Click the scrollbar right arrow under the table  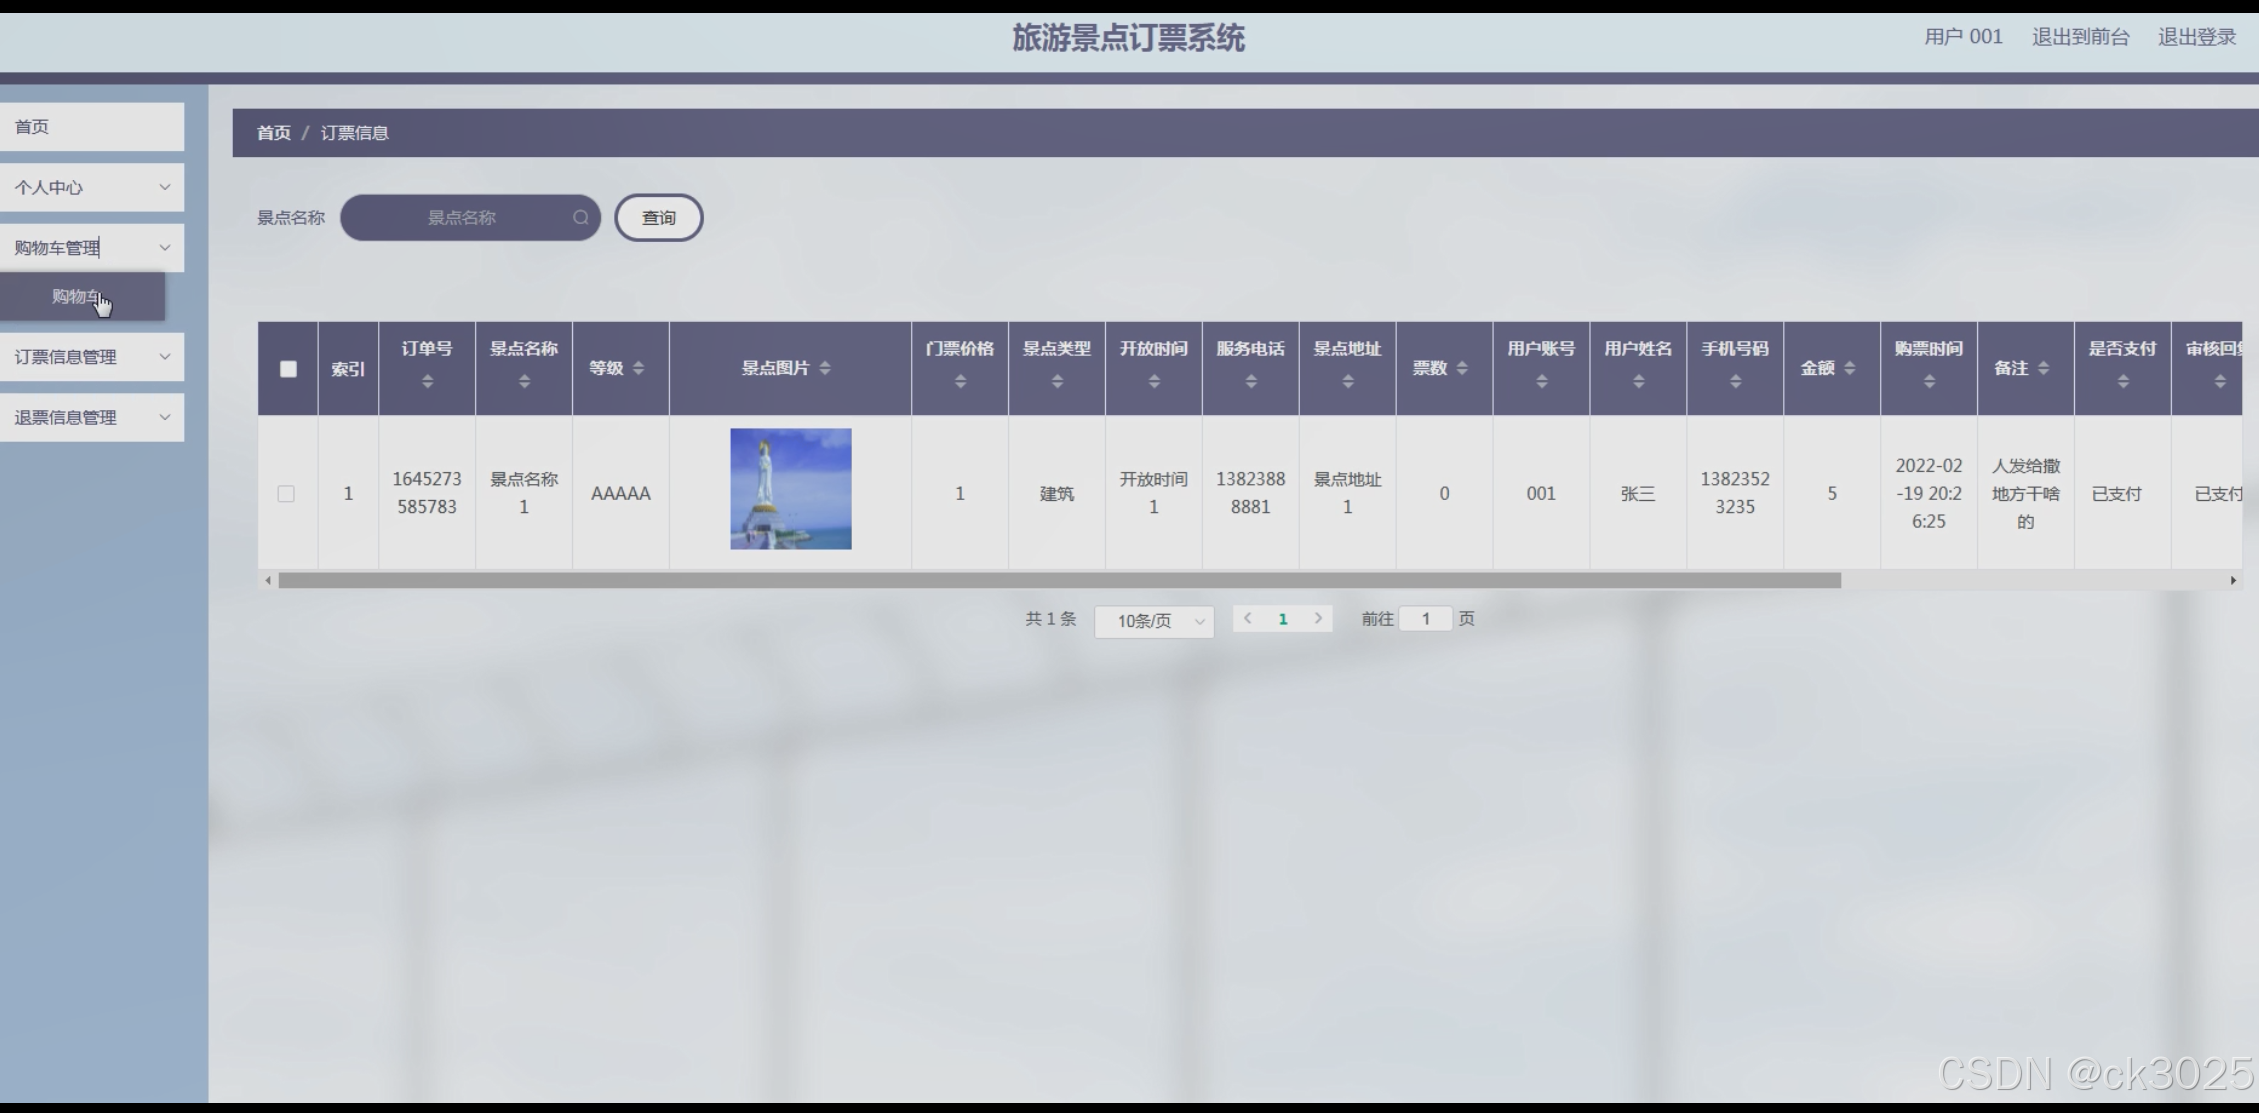(2232, 580)
